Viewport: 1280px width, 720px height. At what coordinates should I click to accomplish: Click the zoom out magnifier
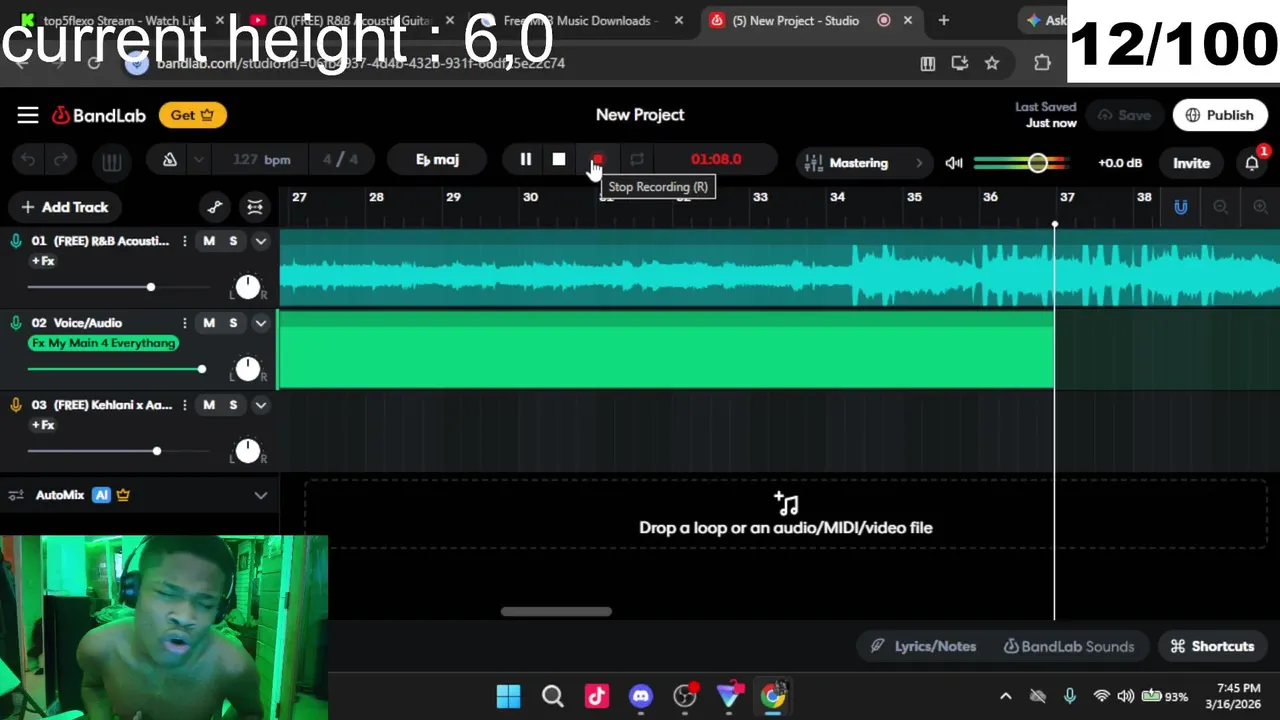pyautogui.click(x=1220, y=207)
